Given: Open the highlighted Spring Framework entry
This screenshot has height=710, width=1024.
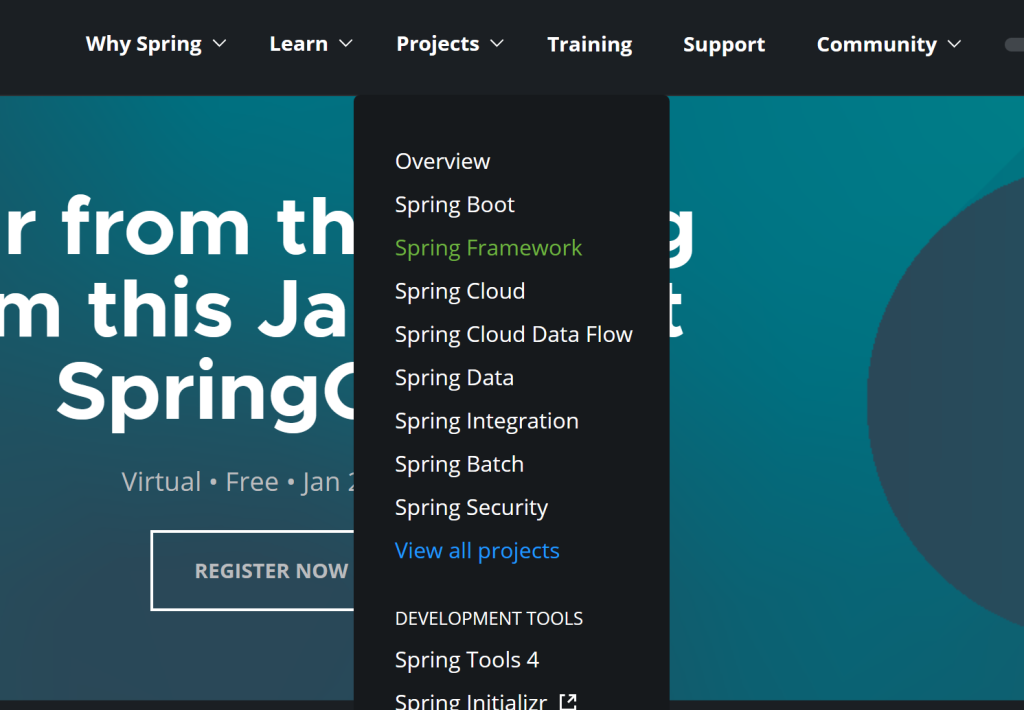Looking at the screenshot, I should pyautogui.click(x=488, y=248).
